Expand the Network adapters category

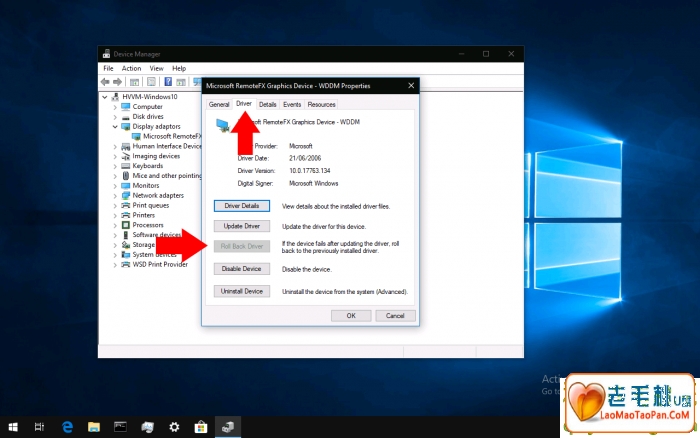coord(115,196)
